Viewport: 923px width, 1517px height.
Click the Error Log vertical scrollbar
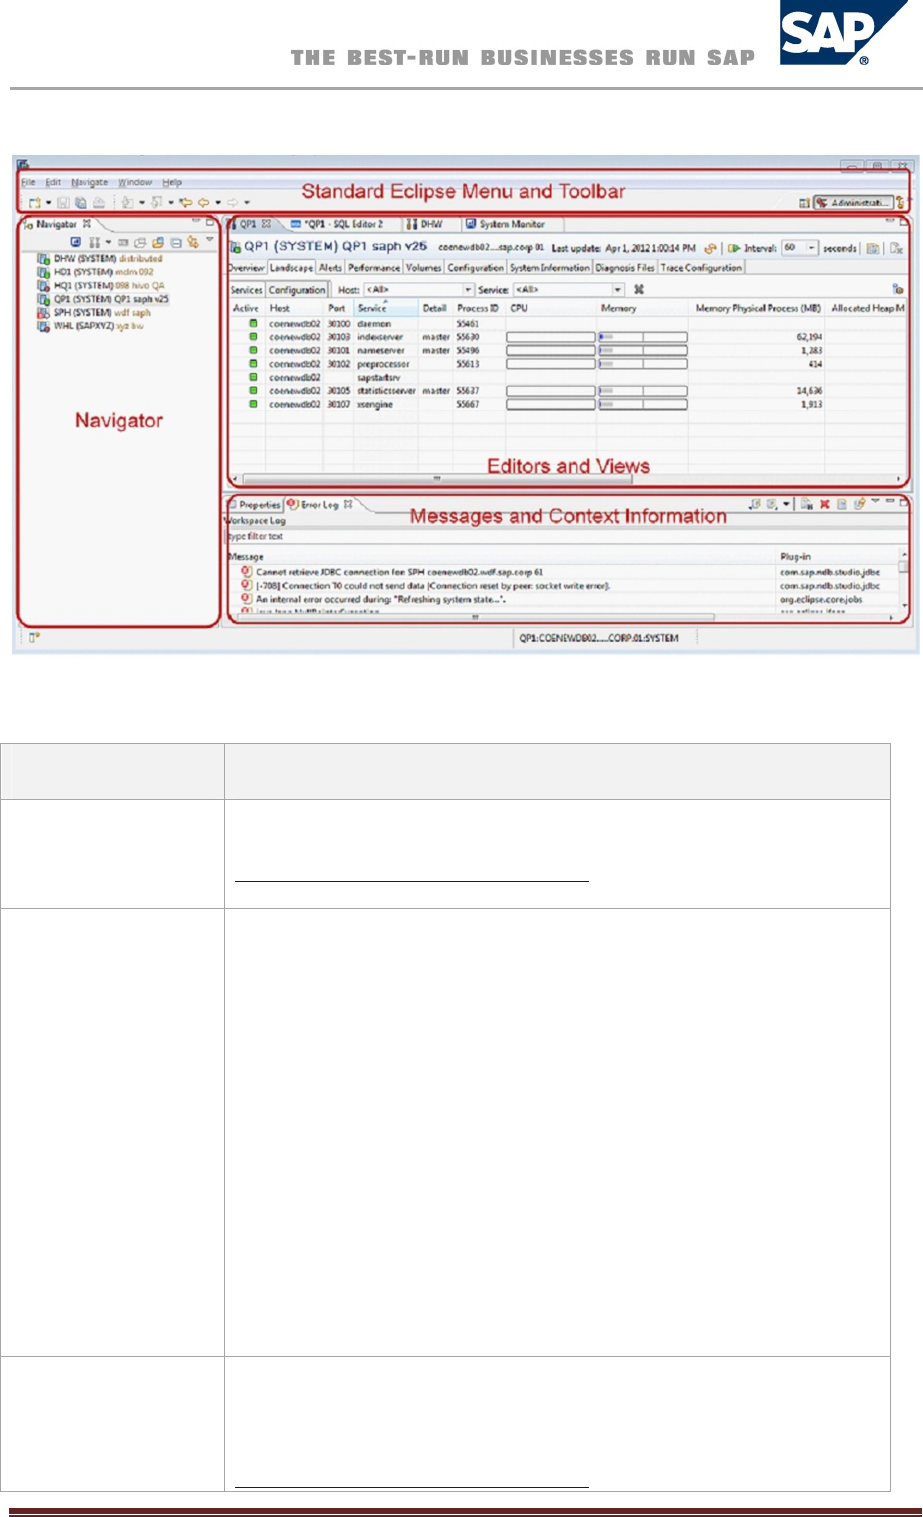coord(904,580)
